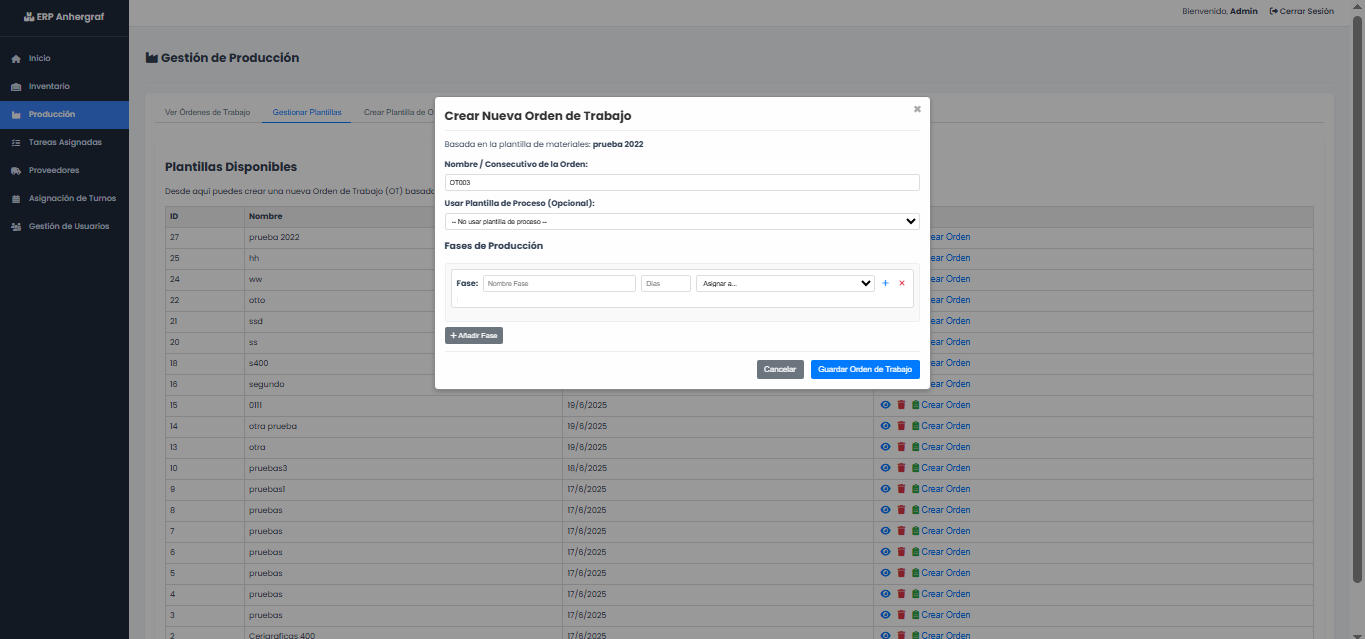The height and width of the screenshot is (639, 1365).
Task: Open Tareas Asignadas in the sidebar menu
Action: 64,143
